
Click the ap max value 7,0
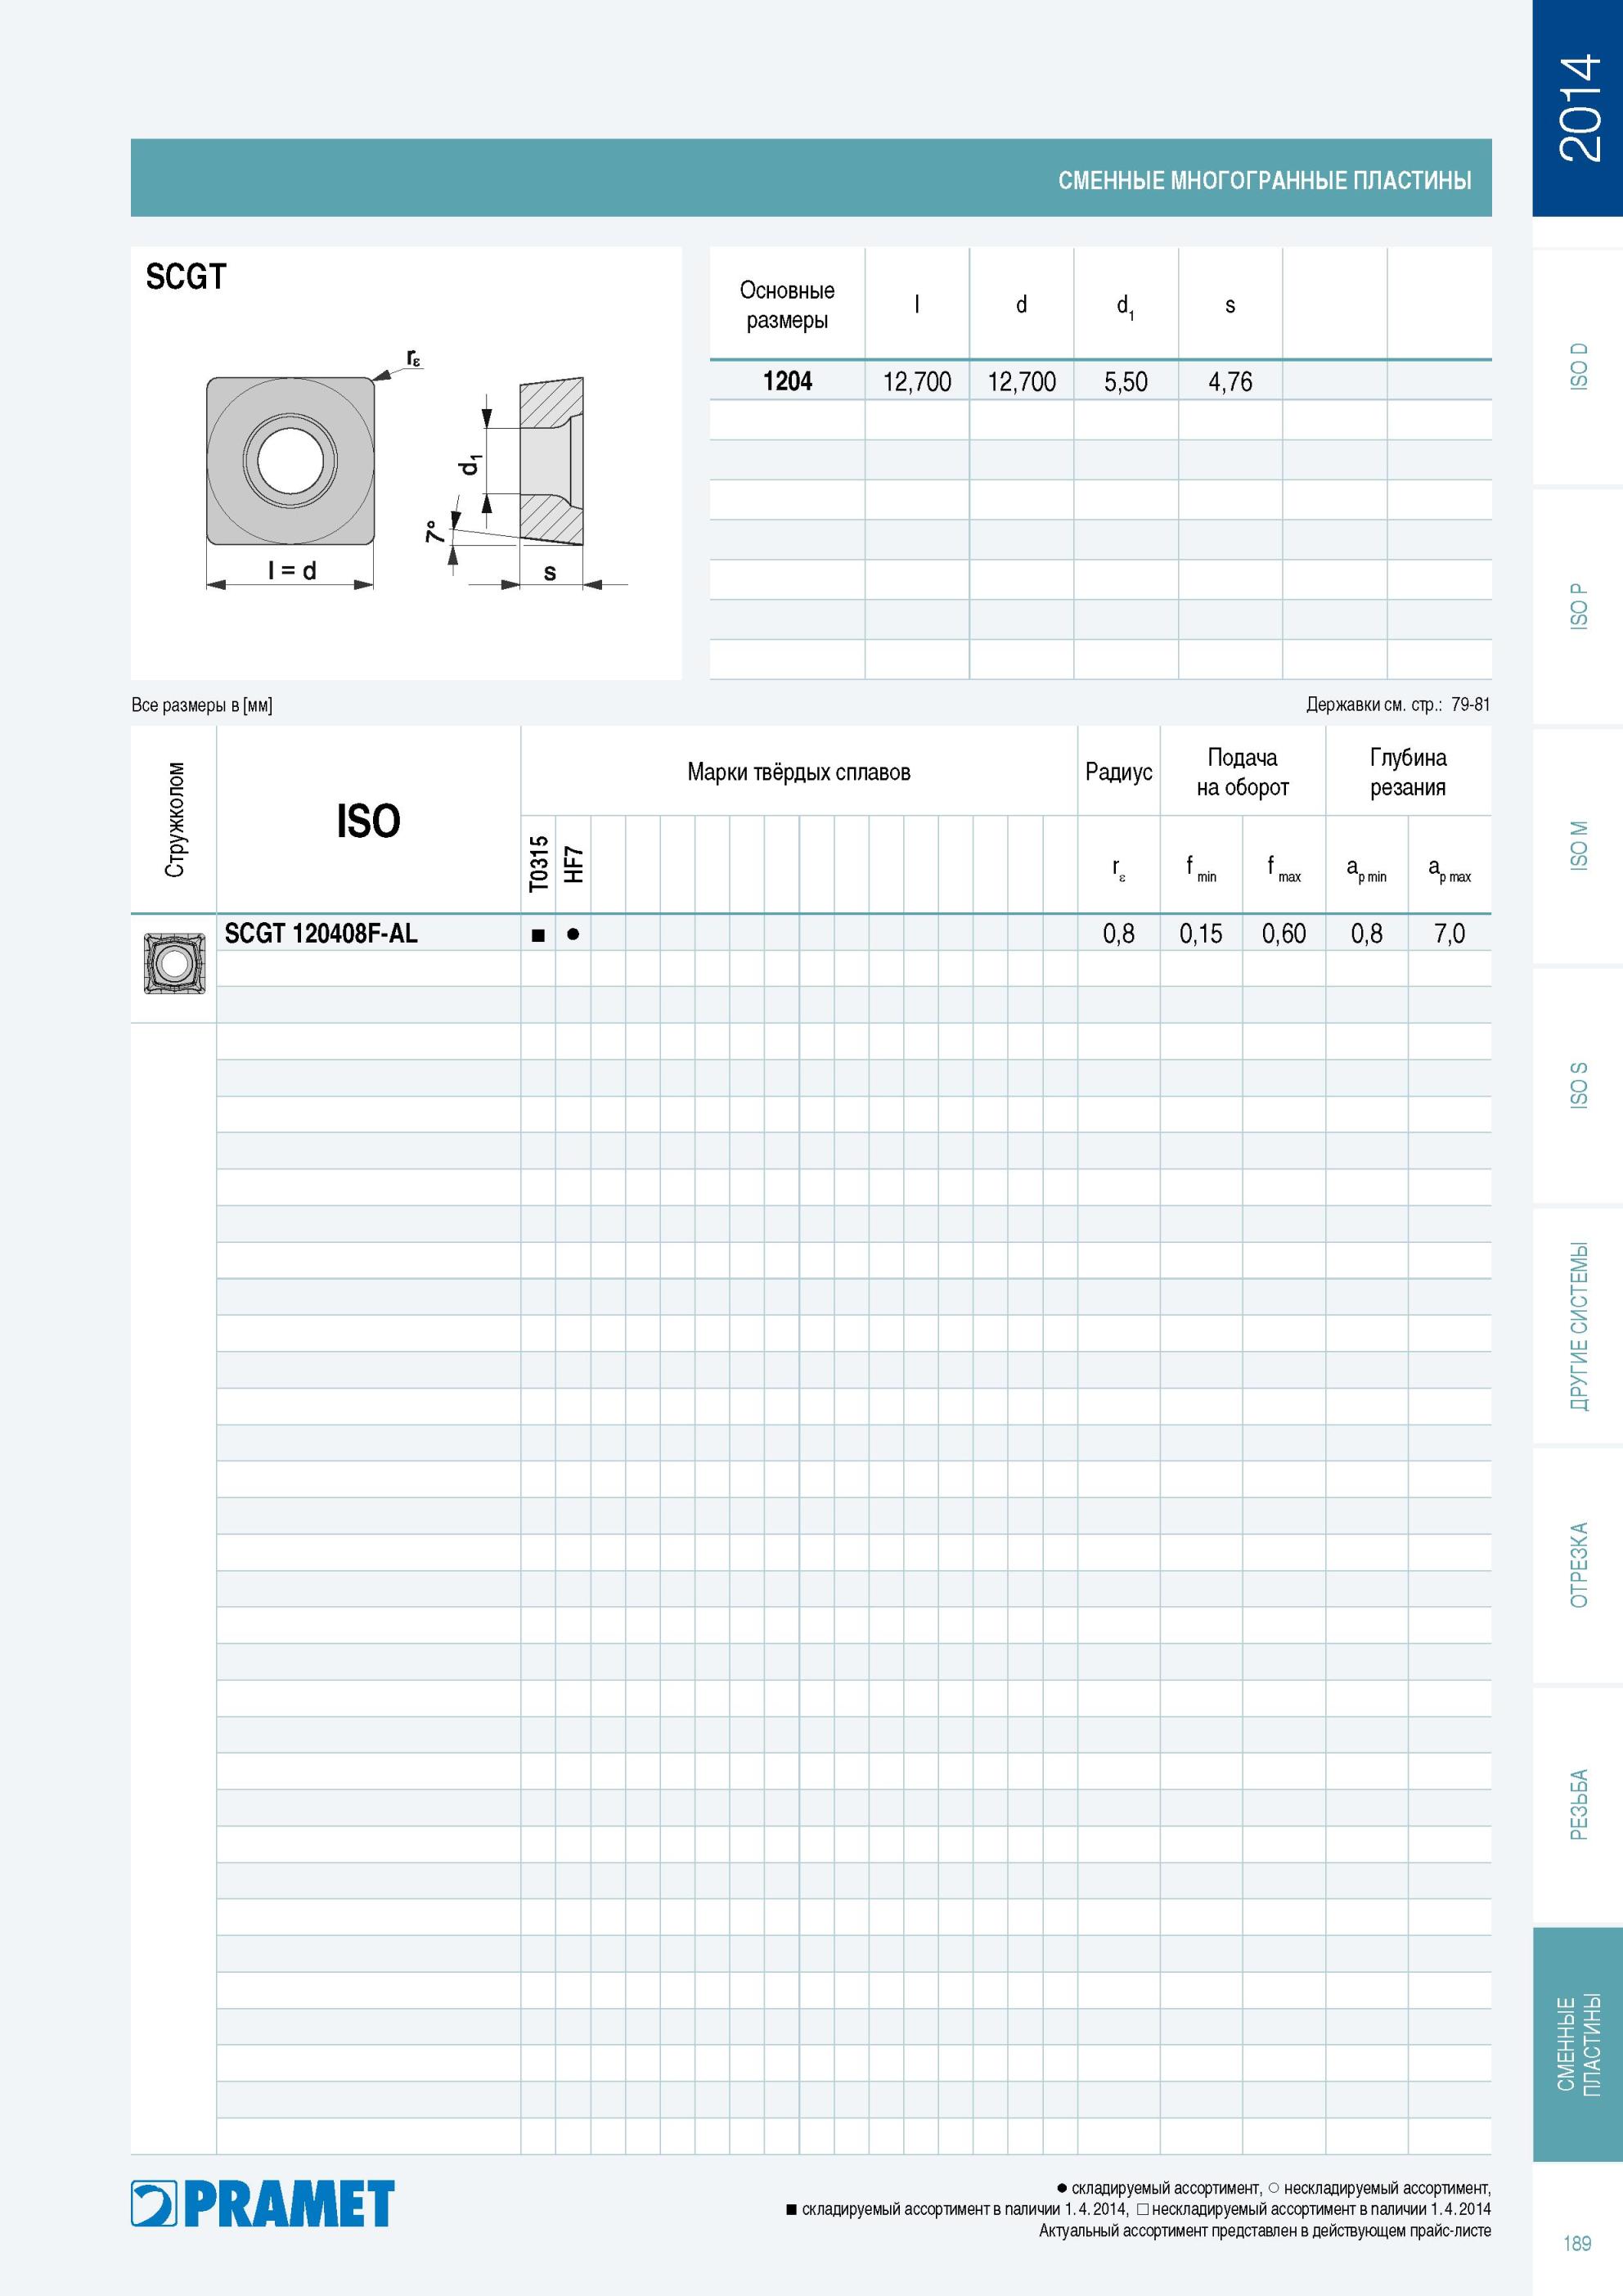pyautogui.click(x=1449, y=934)
